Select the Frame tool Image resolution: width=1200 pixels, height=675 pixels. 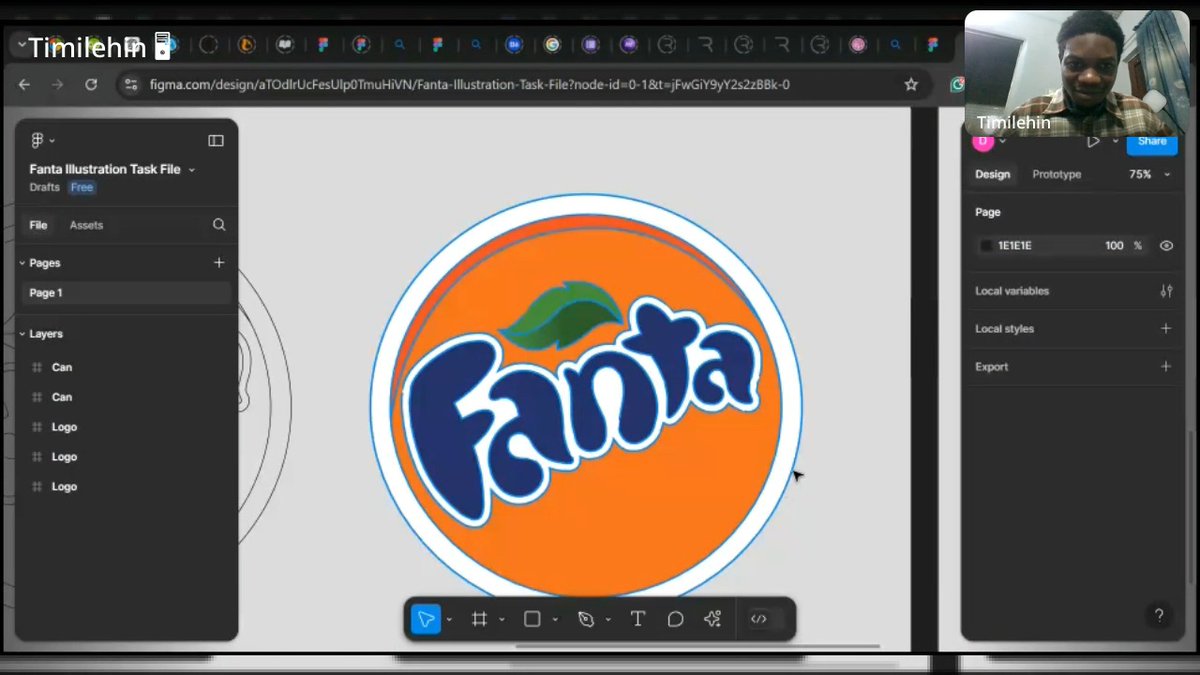click(479, 619)
